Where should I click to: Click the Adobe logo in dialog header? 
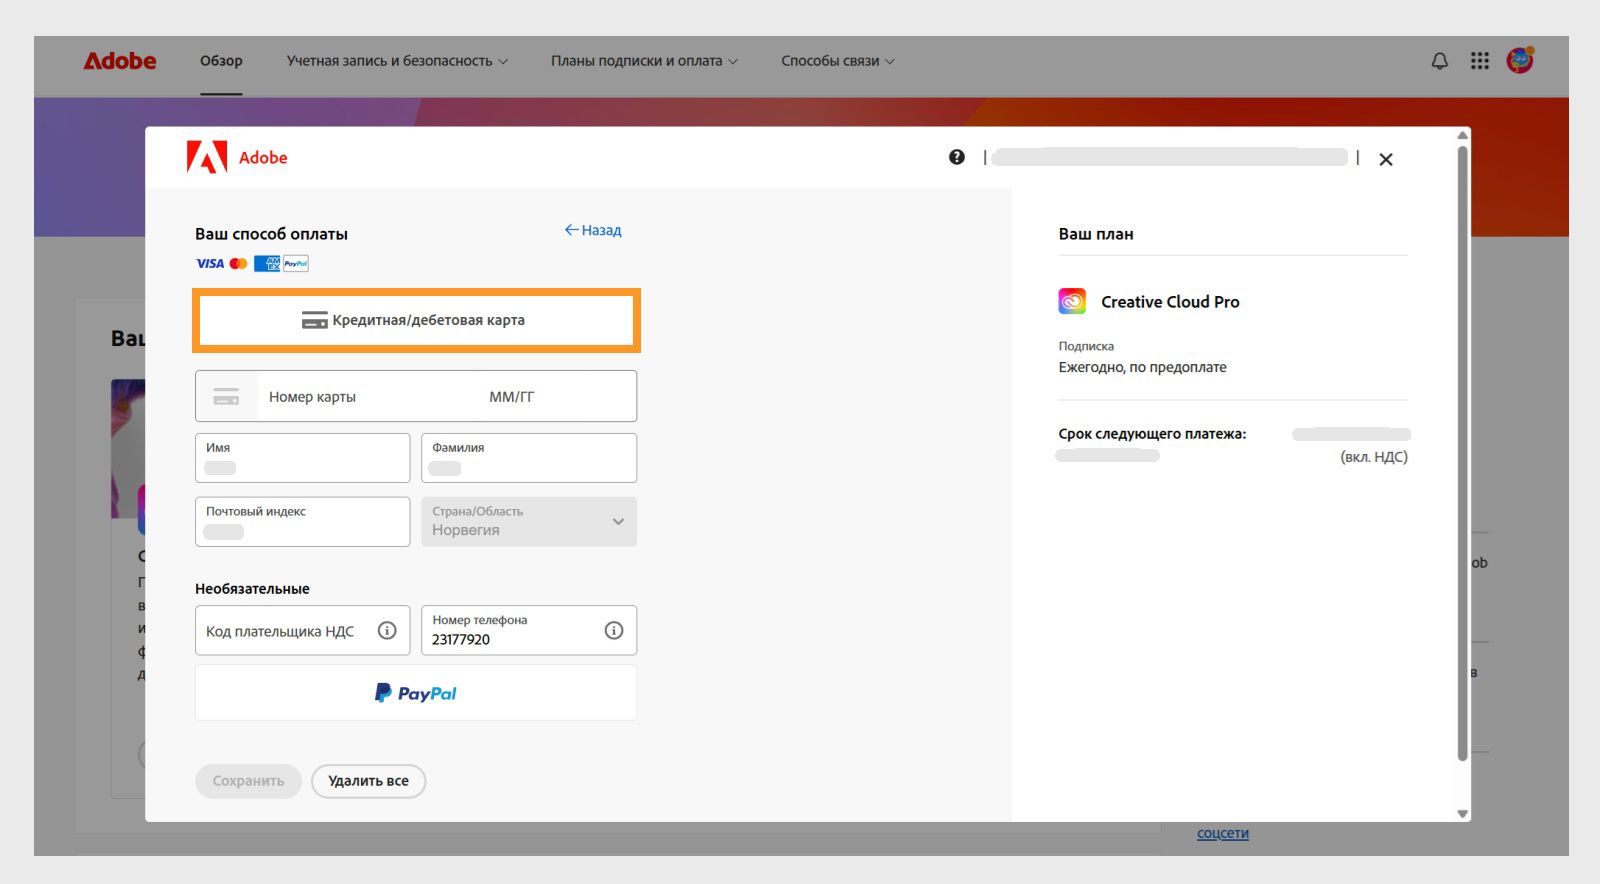(x=237, y=157)
